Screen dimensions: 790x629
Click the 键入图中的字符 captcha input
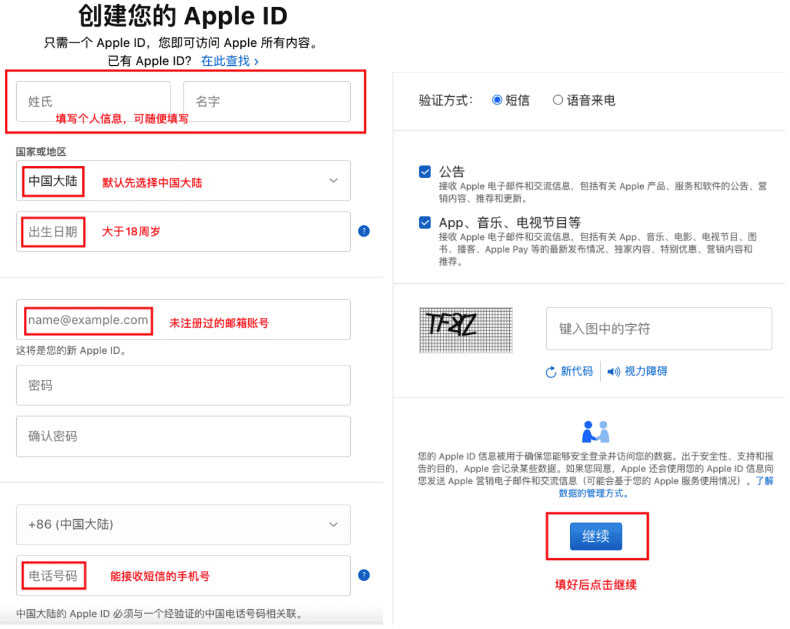(x=659, y=329)
